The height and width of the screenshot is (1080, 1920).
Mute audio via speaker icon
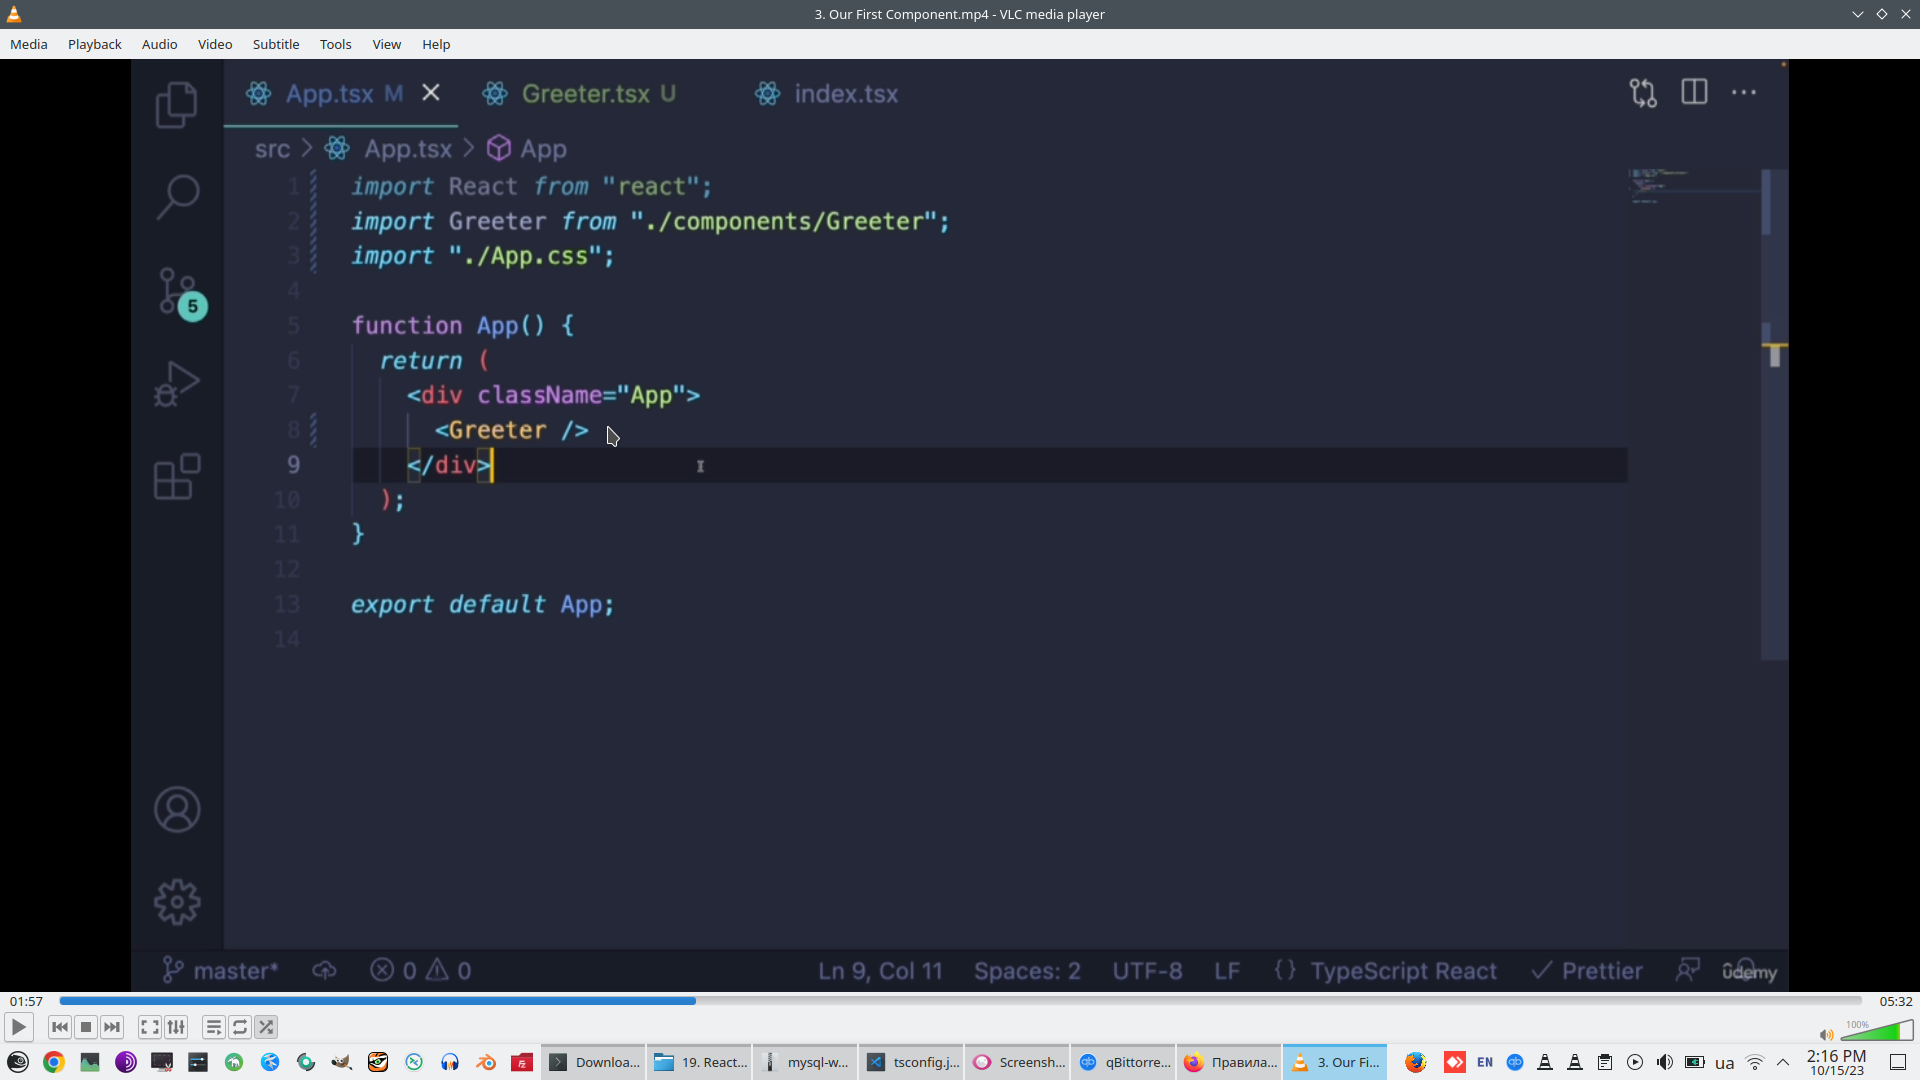[1826, 1035]
